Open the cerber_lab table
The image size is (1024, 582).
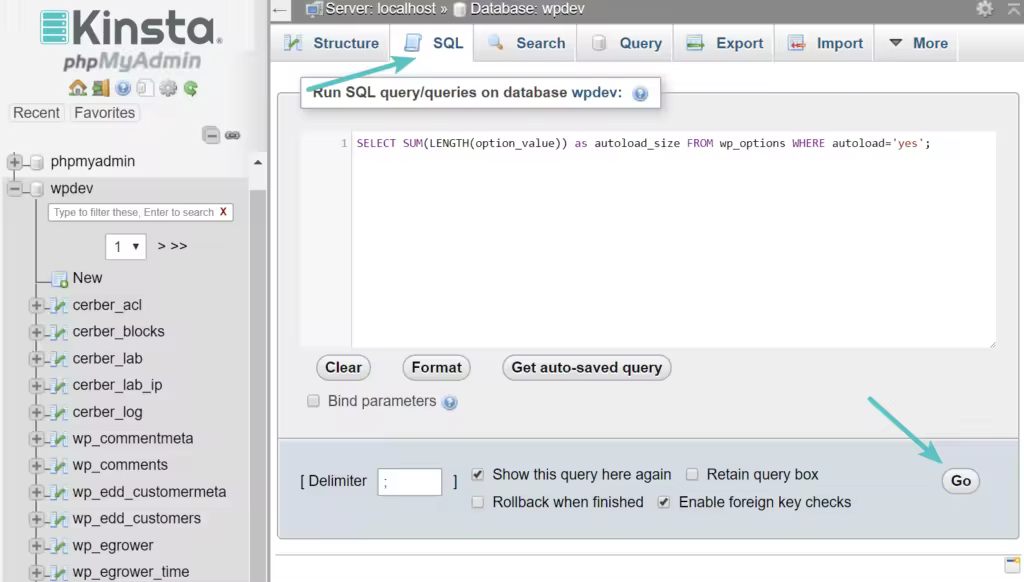pos(107,359)
